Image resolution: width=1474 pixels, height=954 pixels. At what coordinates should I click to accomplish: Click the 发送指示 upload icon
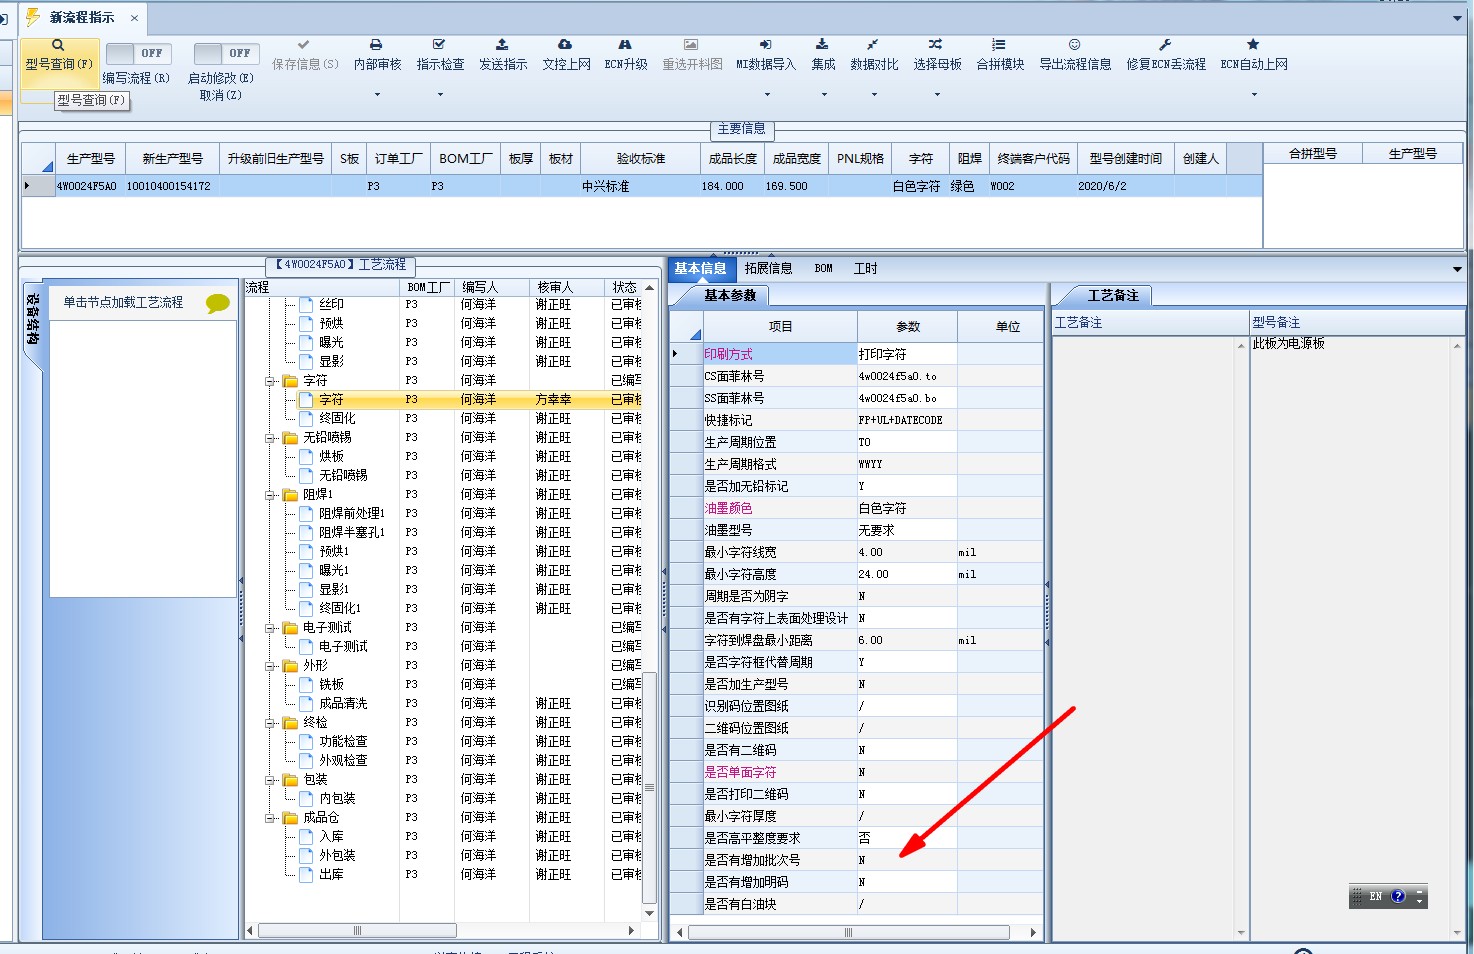coord(502,45)
